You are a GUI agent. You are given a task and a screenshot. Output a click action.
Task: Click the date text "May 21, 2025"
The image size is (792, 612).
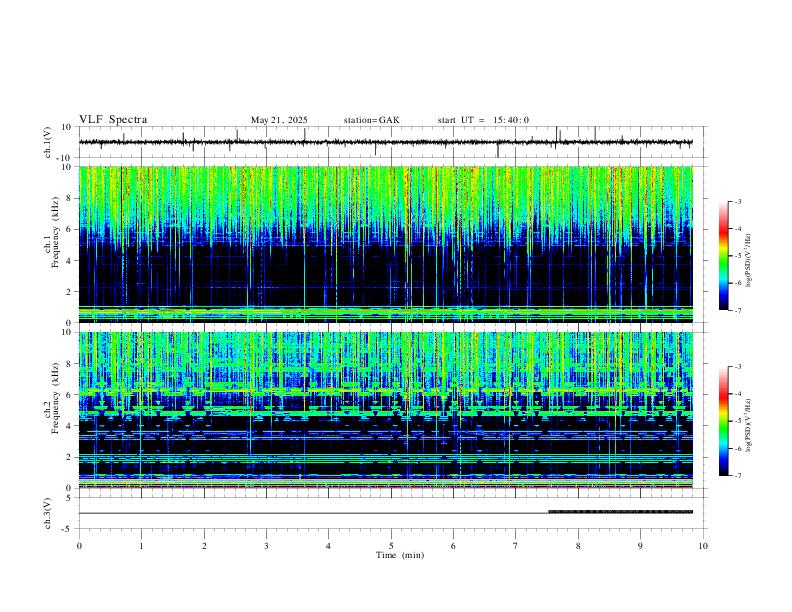pyautogui.click(x=279, y=120)
